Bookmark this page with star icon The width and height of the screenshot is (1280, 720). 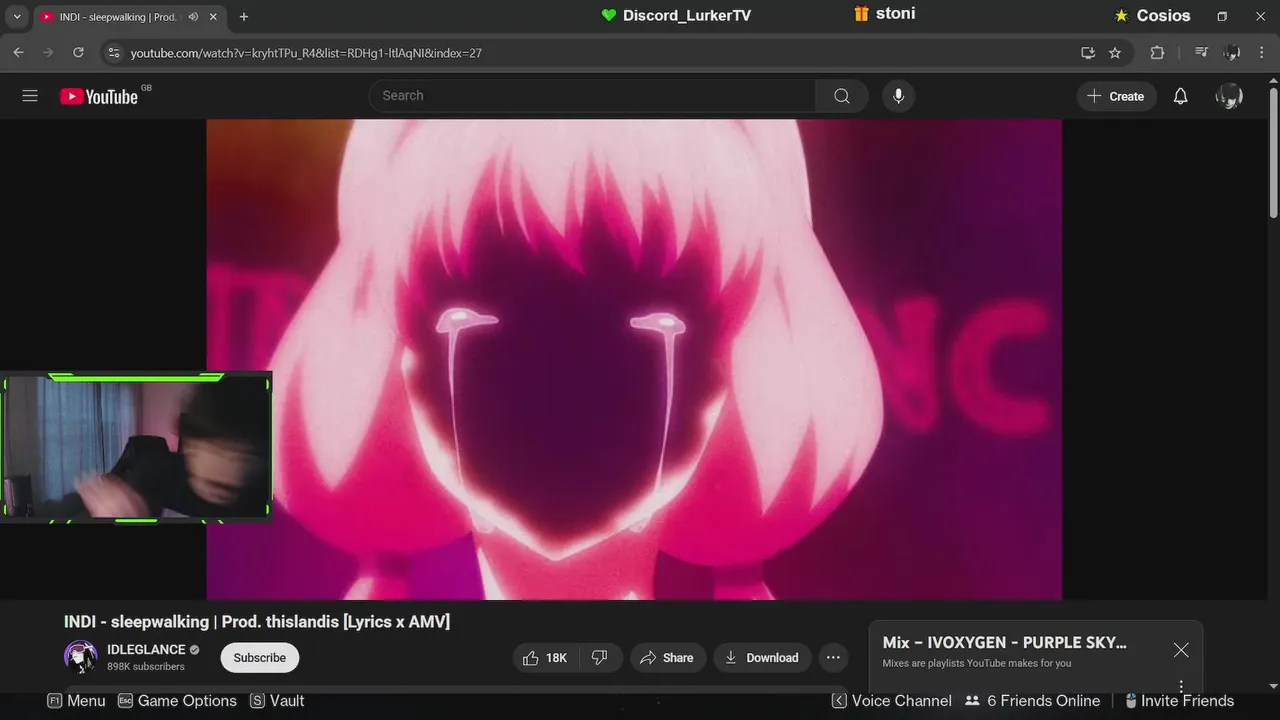click(x=1115, y=52)
